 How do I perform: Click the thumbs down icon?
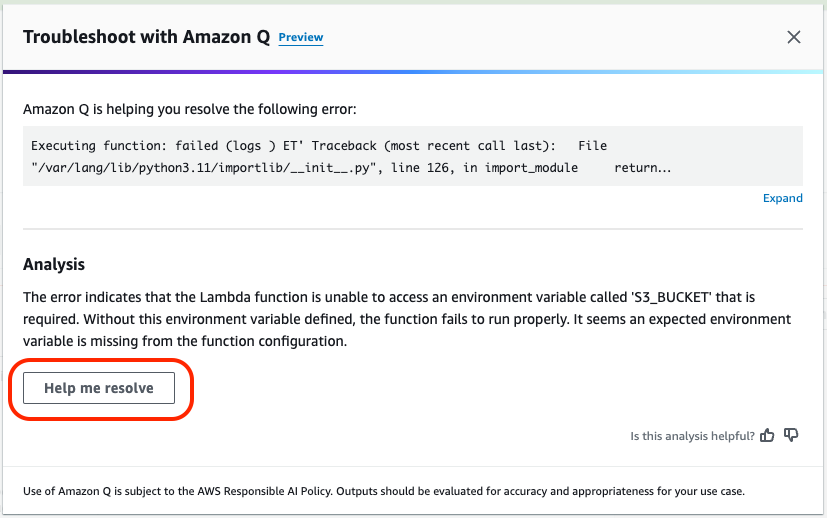coord(791,435)
